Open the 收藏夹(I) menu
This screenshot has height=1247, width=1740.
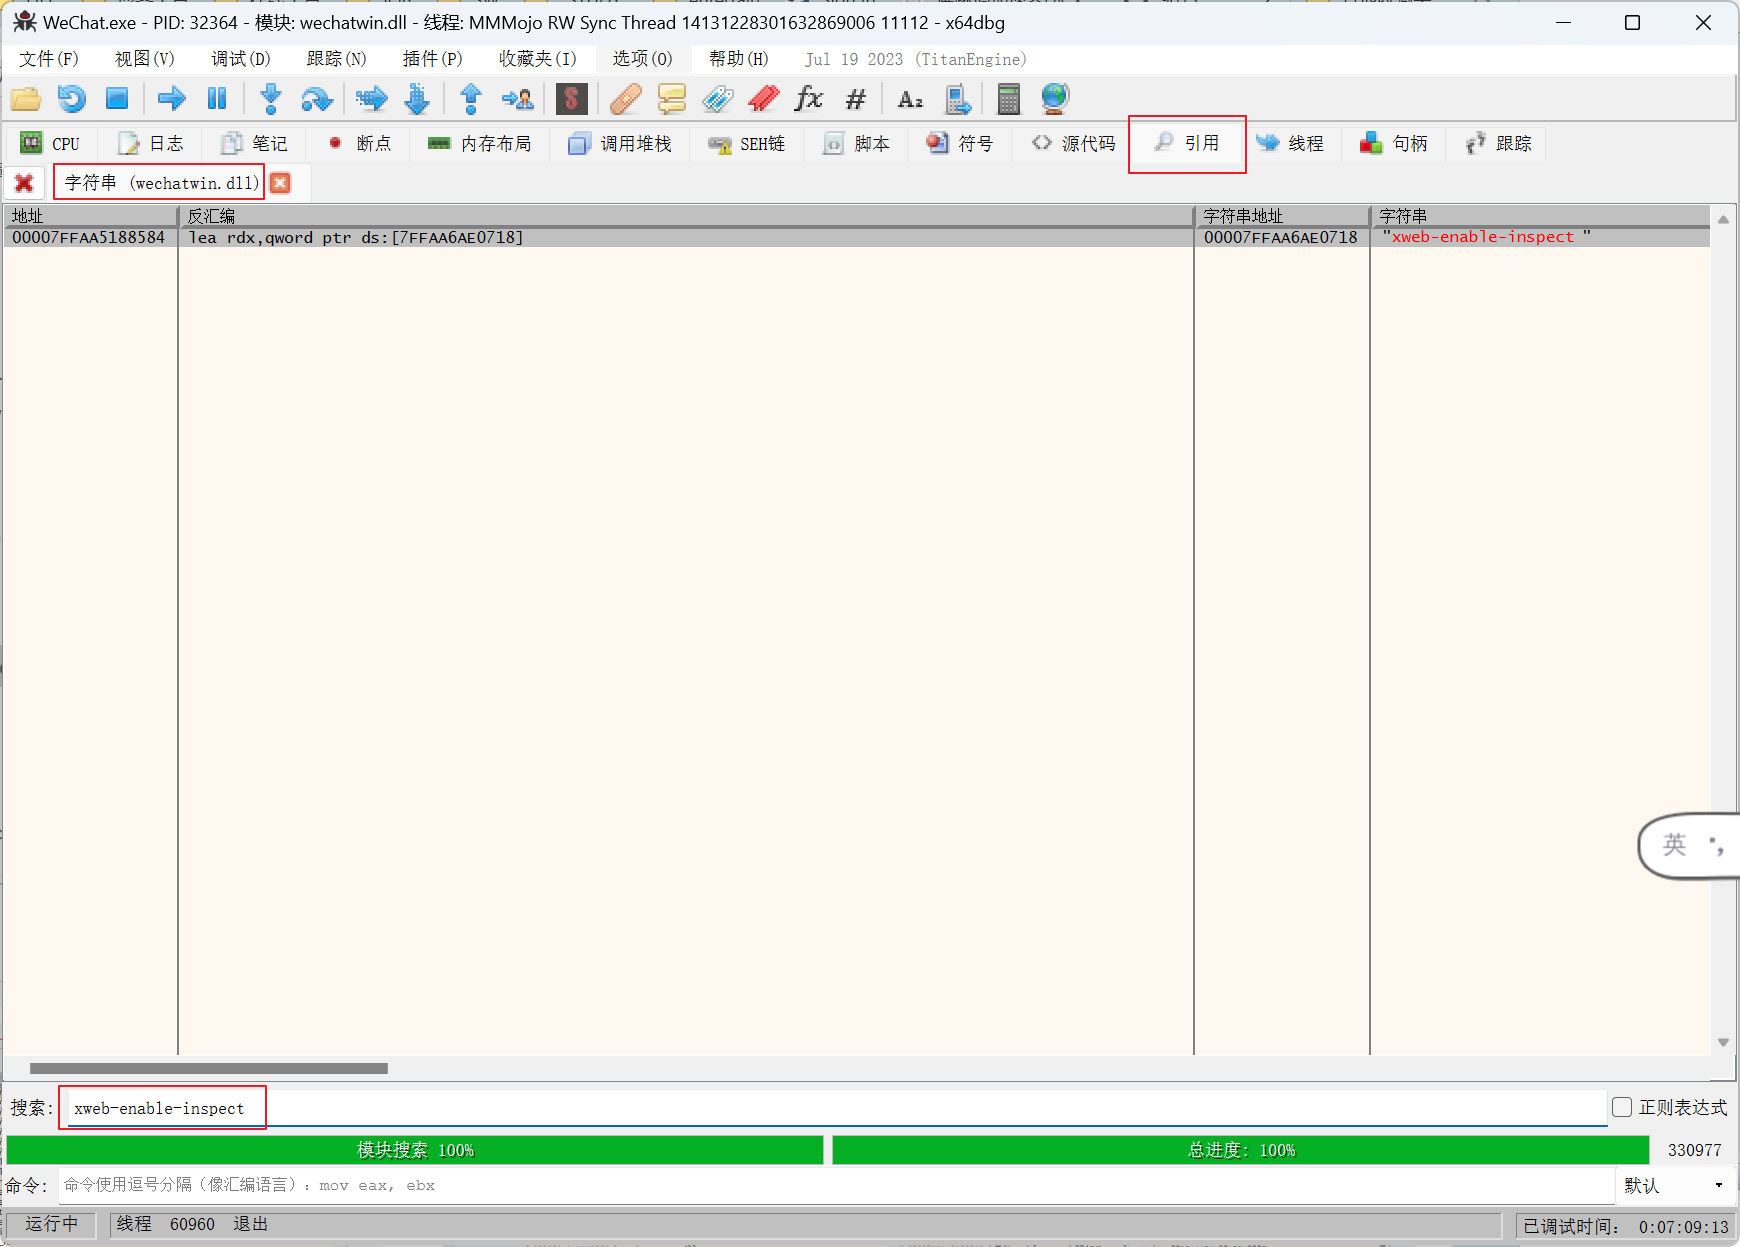coord(538,59)
